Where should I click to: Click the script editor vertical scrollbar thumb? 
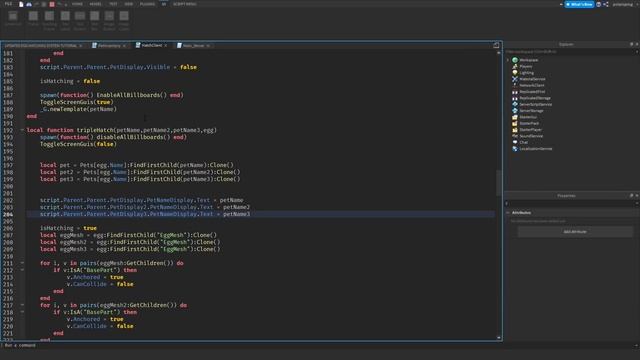498,183
